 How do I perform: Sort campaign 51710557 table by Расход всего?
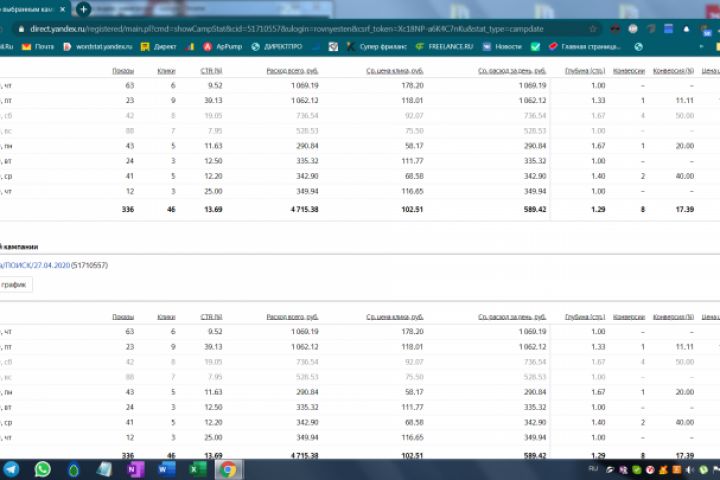point(292,317)
